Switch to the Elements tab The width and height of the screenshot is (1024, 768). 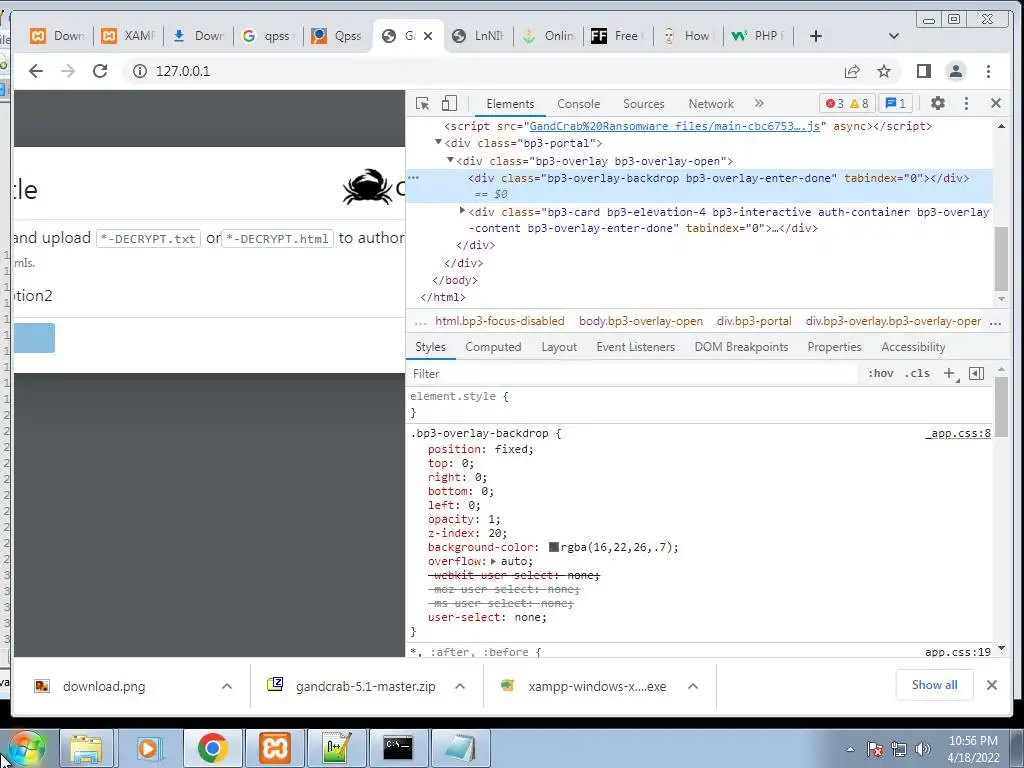pyautogui.click(x=510, y=104)
